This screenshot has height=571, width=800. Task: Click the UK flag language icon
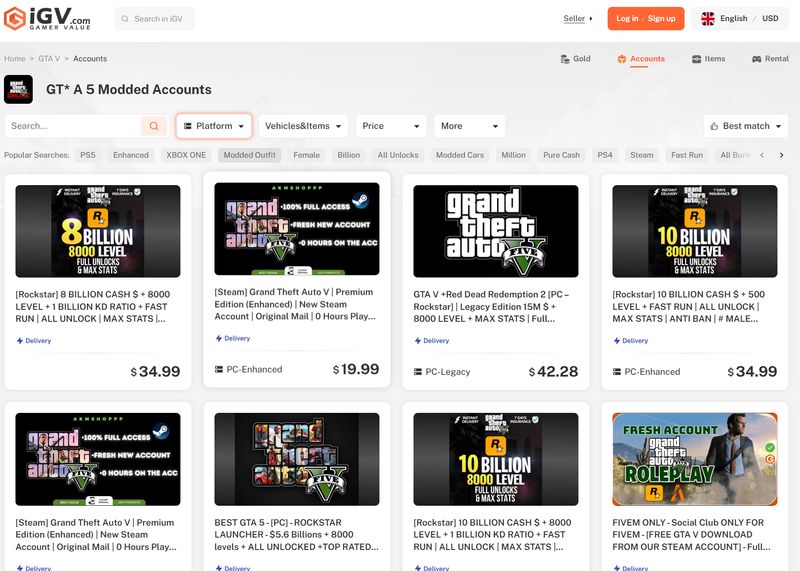coord(708,19)
